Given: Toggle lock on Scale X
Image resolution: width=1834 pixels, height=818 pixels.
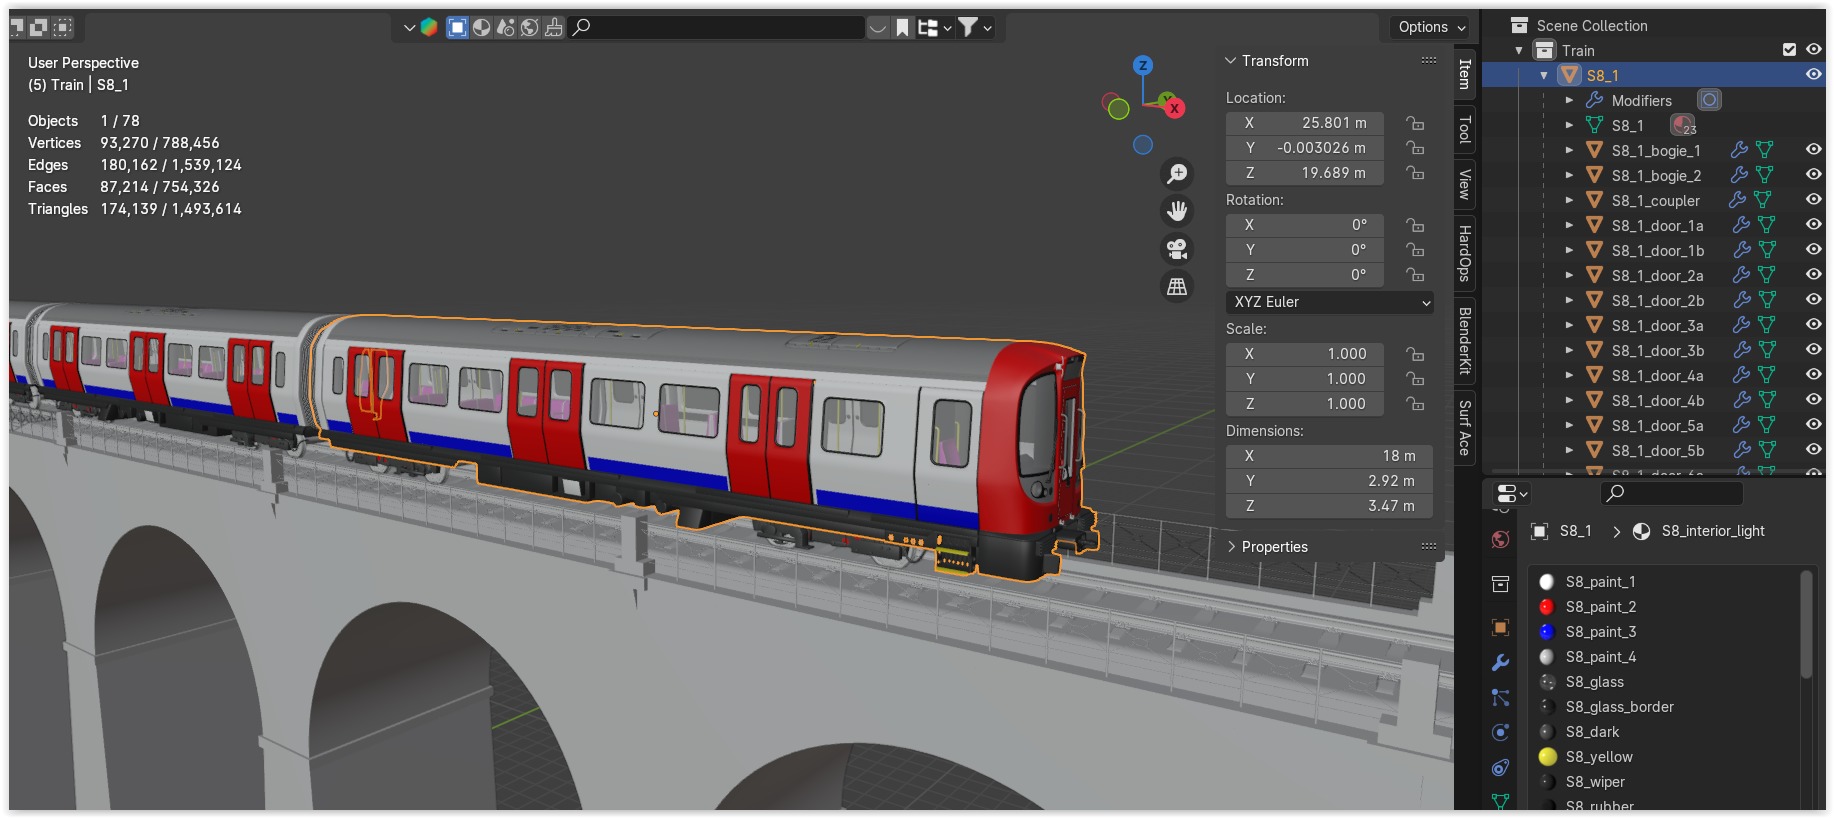Looking at the screenshot, I should point(1415,354).
